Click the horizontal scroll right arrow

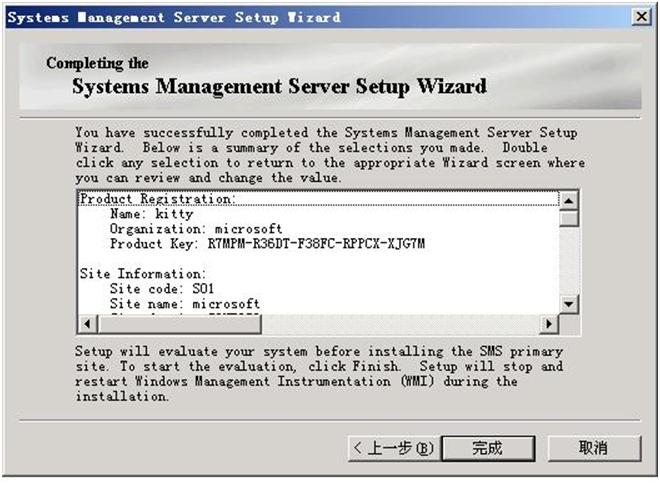coord(549,324)
